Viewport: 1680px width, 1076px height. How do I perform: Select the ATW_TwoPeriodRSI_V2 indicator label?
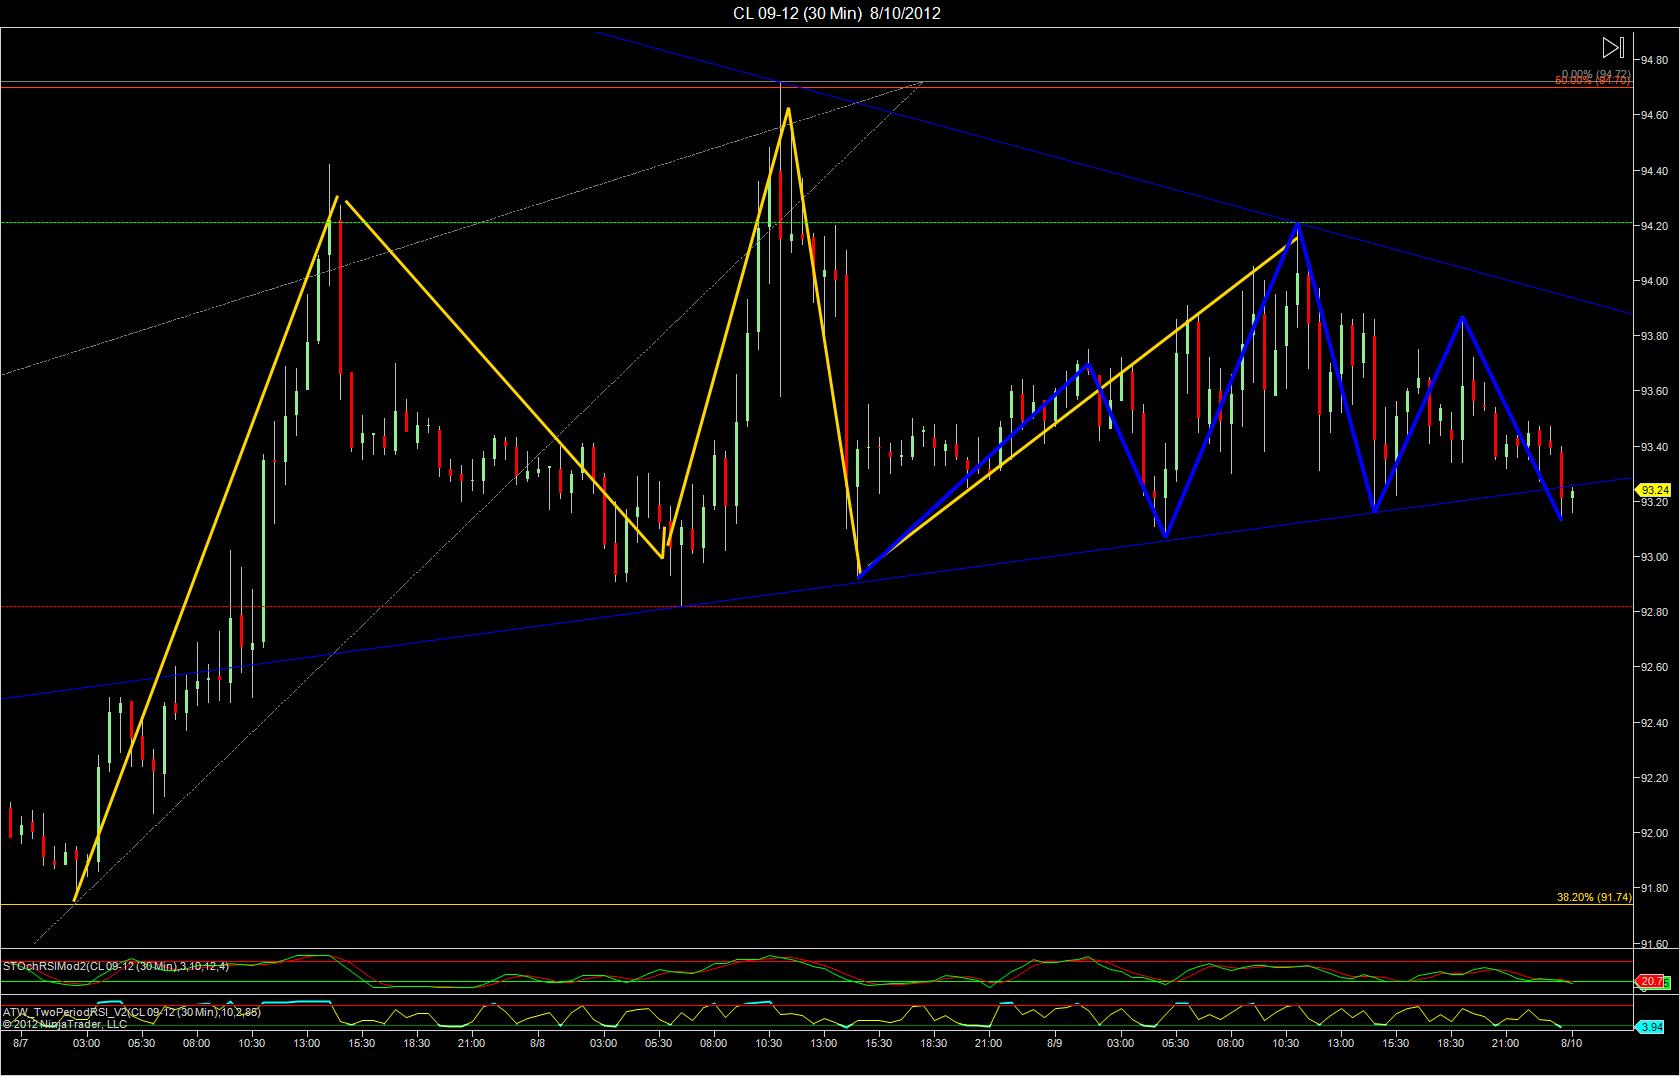tap(132, 1012)
